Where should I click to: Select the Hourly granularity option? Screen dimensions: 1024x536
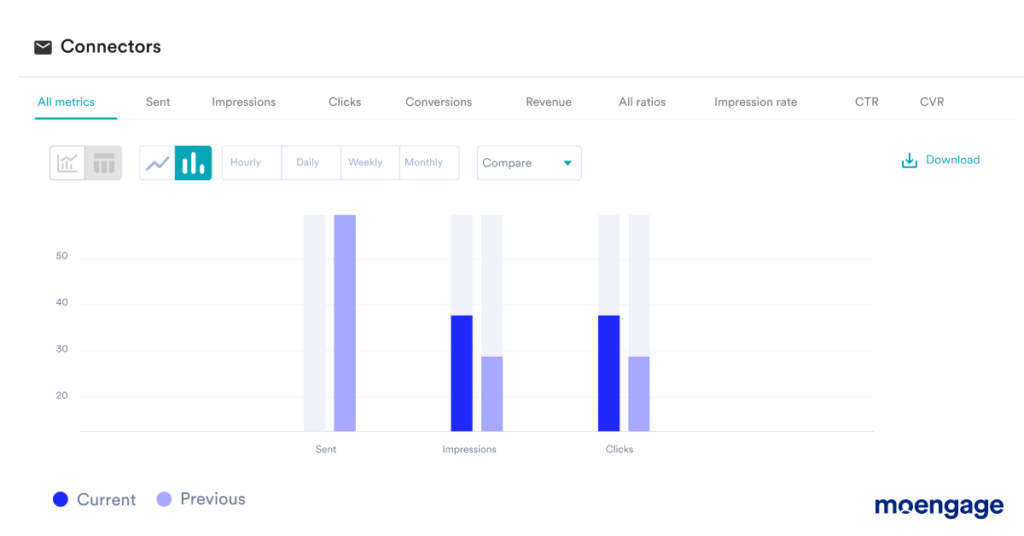point(245,163)
